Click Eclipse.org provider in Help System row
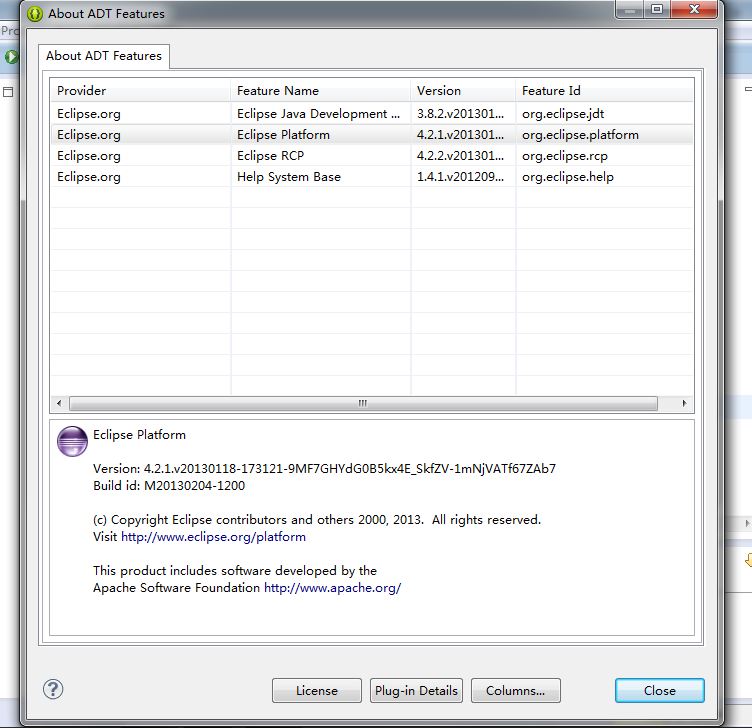 pos(89,177)
